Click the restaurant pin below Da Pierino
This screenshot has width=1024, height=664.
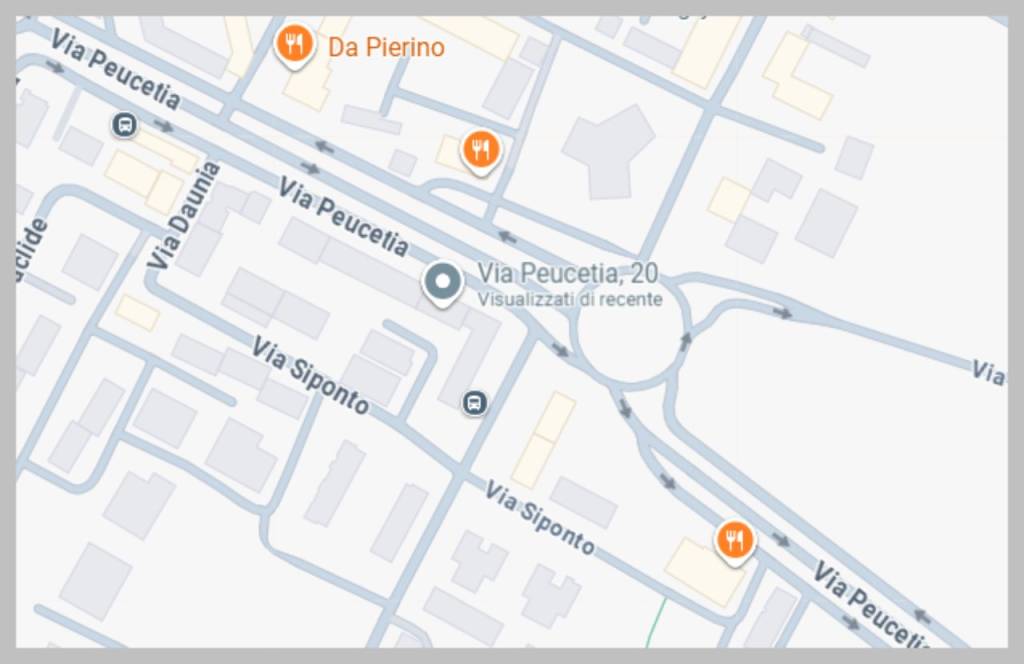481,151
